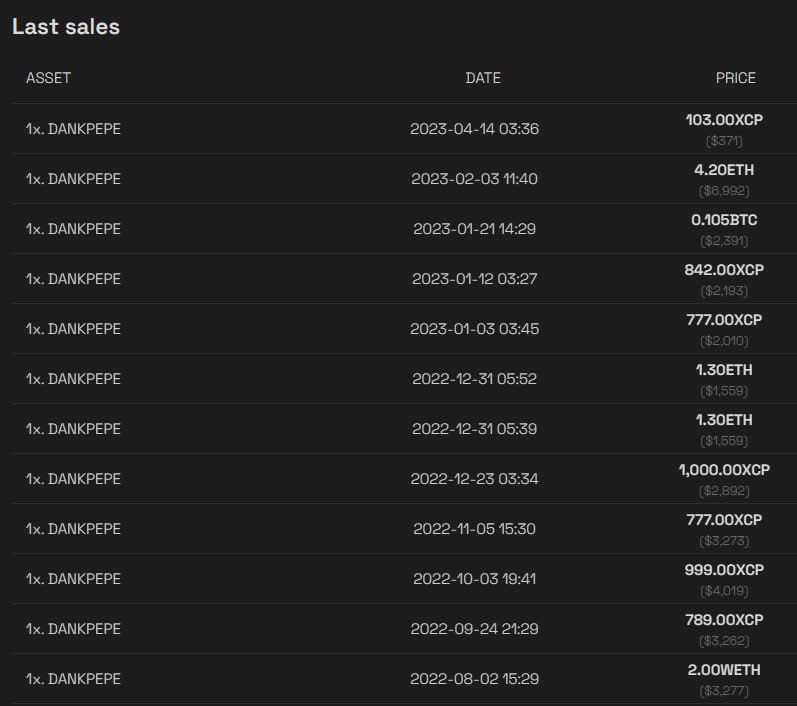Click the 103.00XCP price value
Image resolution: width=797 pixels, height=706 pixels.
pos(724,119)
